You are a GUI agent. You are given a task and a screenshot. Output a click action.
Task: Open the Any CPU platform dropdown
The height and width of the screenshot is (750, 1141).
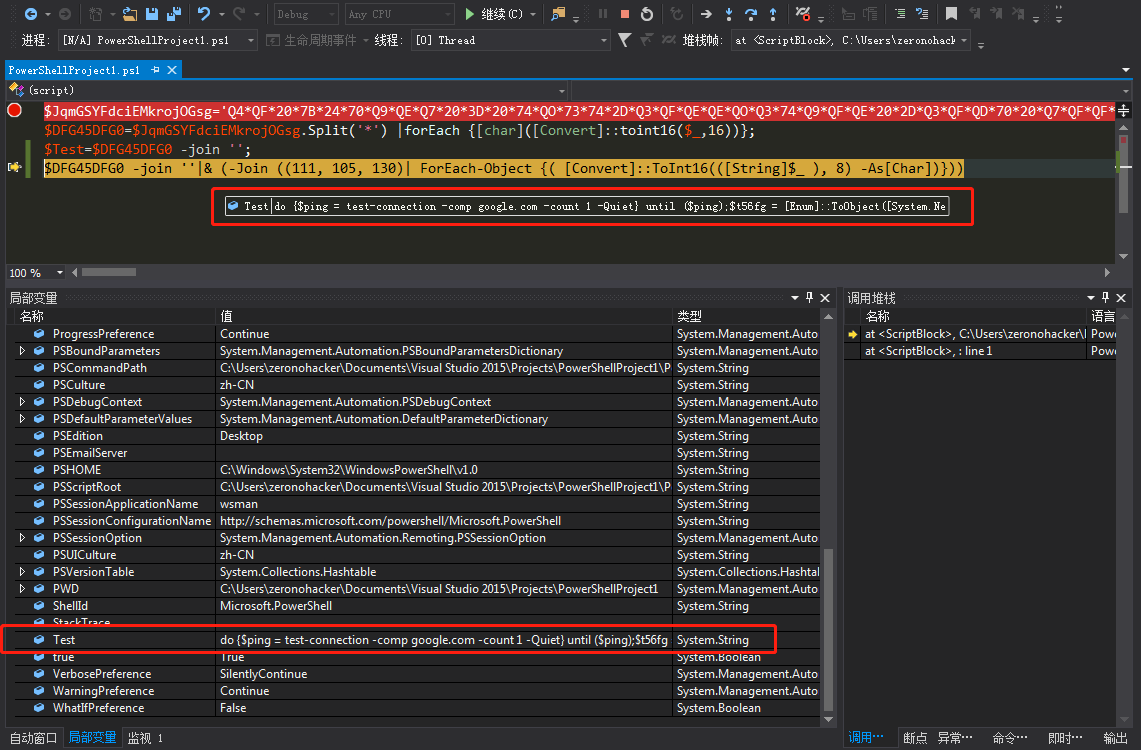(x=399, y=14)
